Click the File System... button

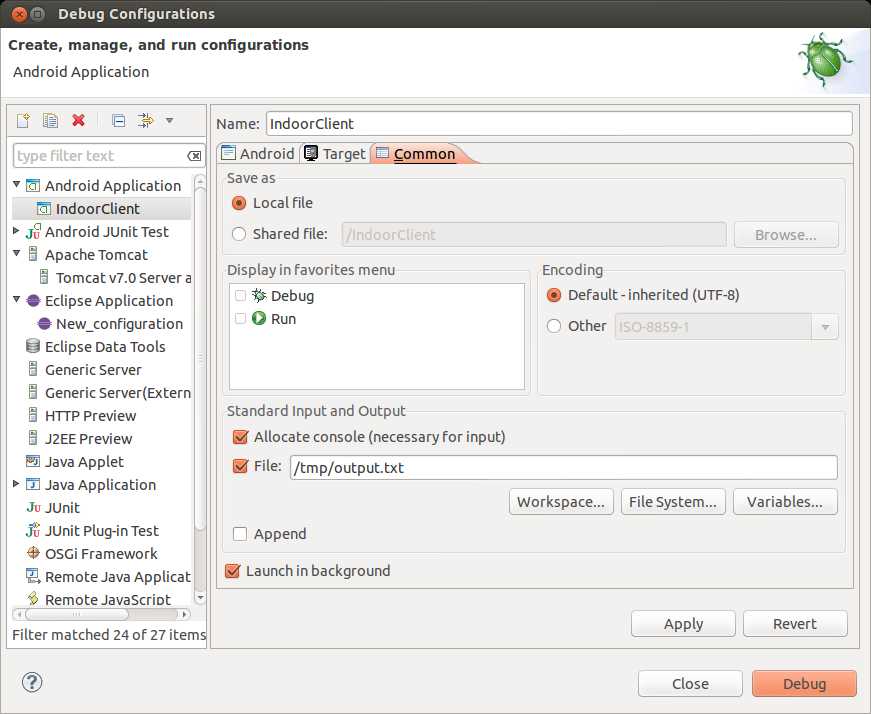pos(673,502)
